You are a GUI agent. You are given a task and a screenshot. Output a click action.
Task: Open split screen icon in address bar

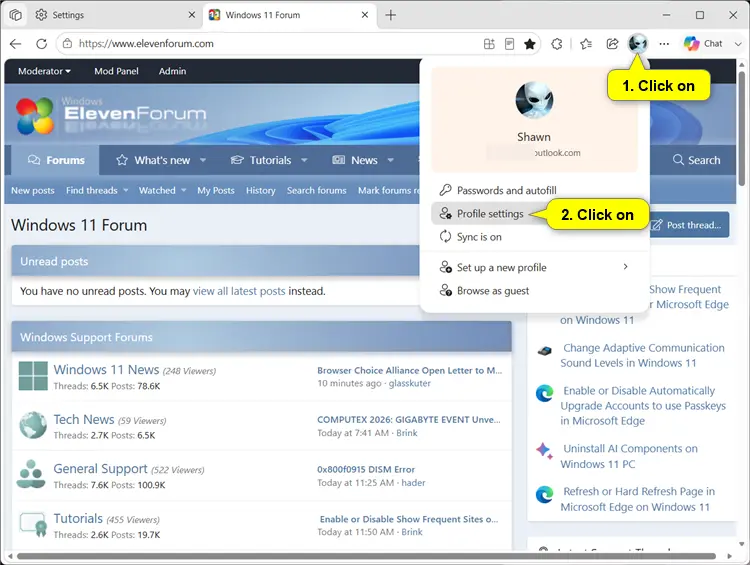(489, 44)
